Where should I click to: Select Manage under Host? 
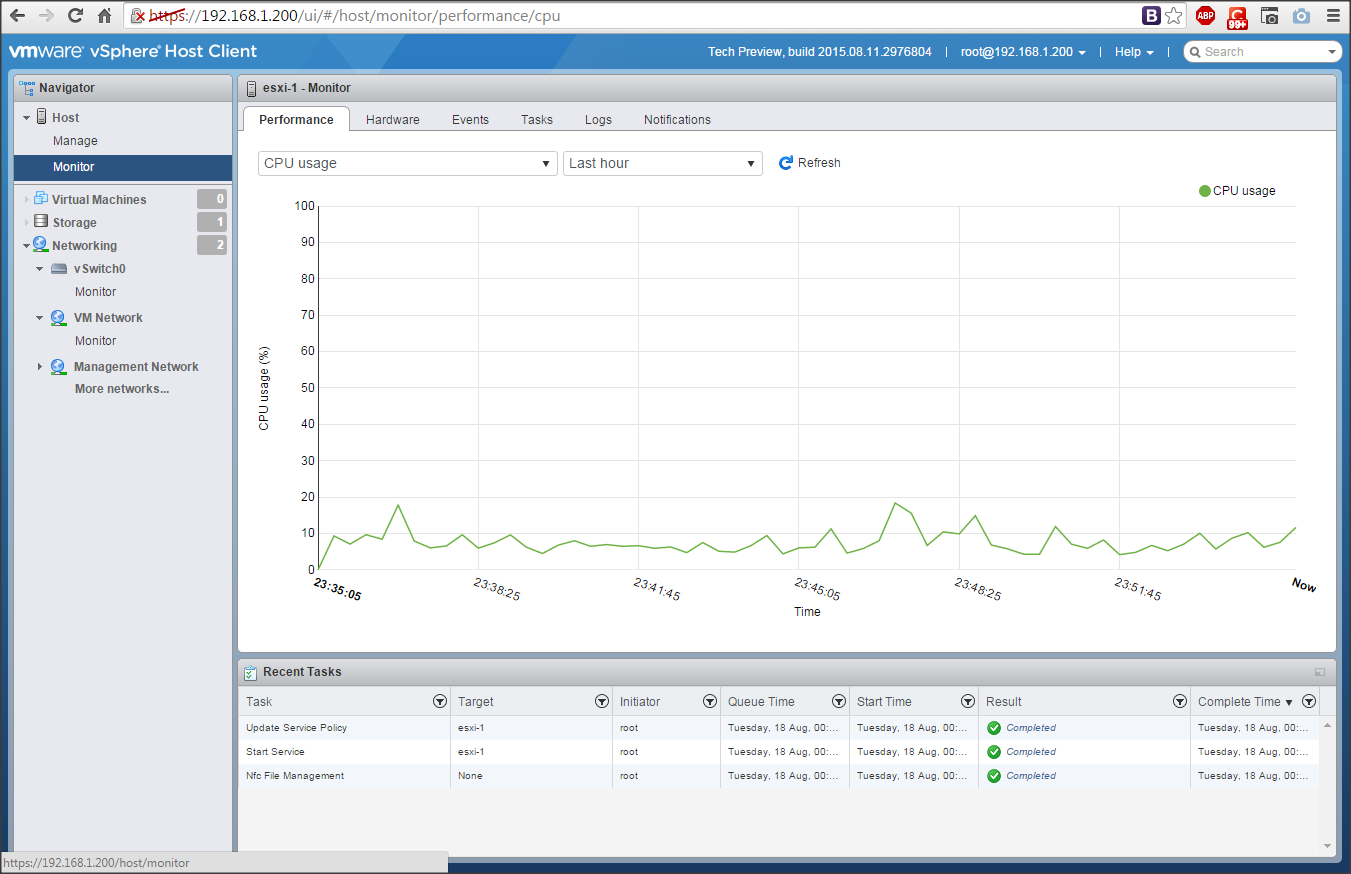pos(75,141)
